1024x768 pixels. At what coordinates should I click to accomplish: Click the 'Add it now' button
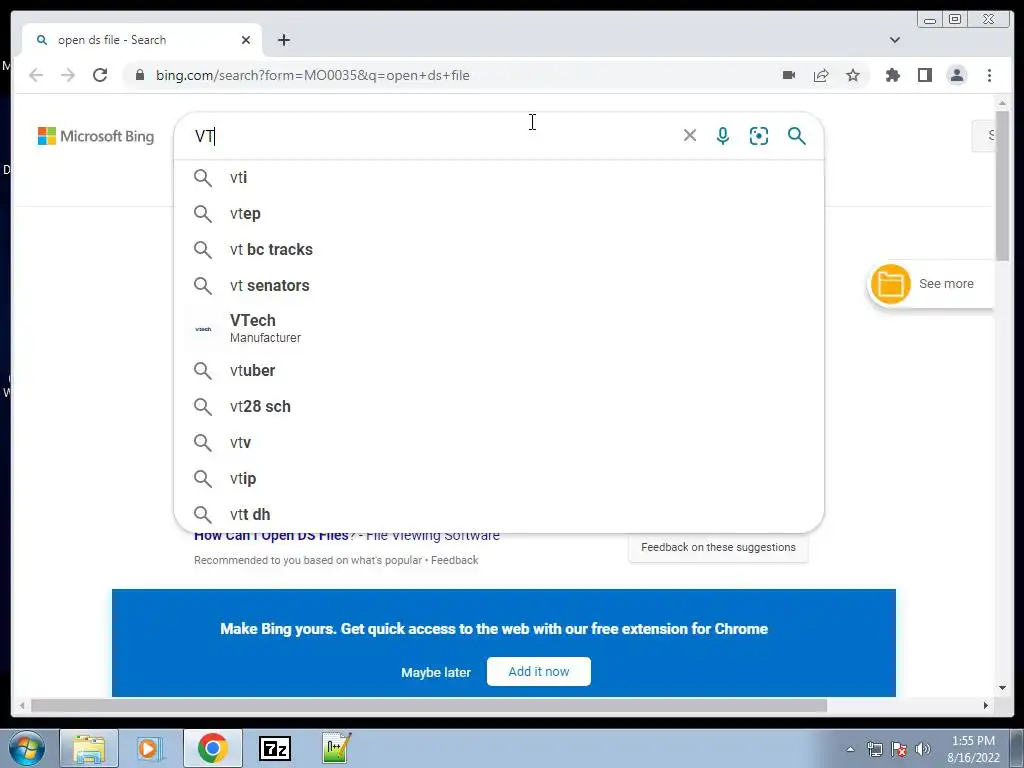click(x=539, y=671)
